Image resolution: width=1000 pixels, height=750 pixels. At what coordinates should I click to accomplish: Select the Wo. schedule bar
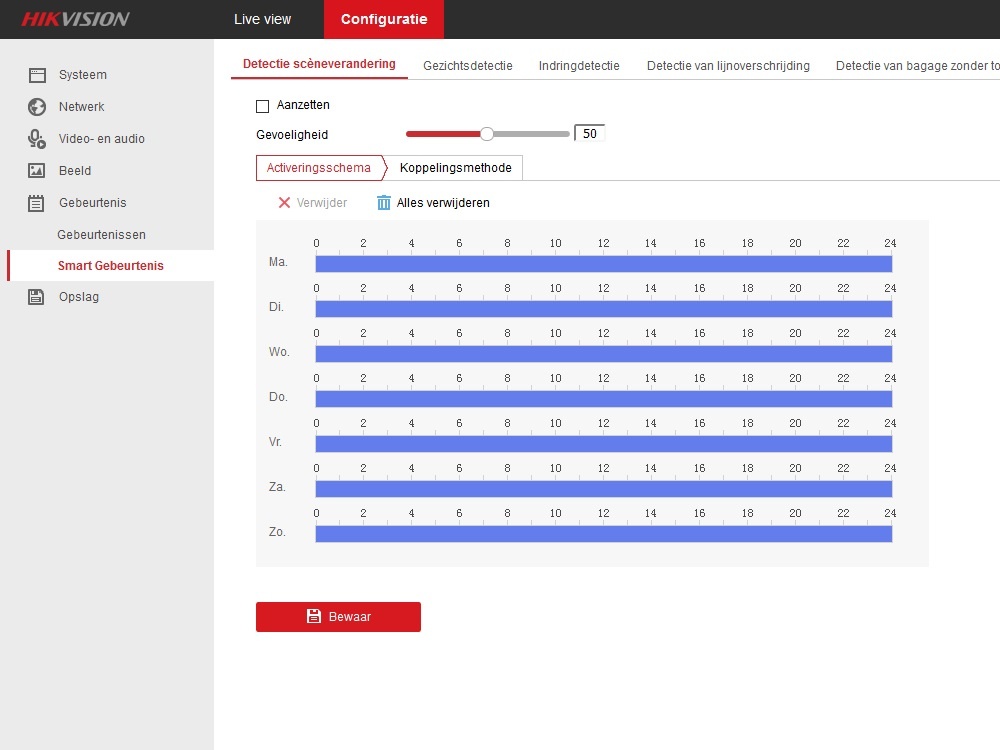tap(603, 353)
